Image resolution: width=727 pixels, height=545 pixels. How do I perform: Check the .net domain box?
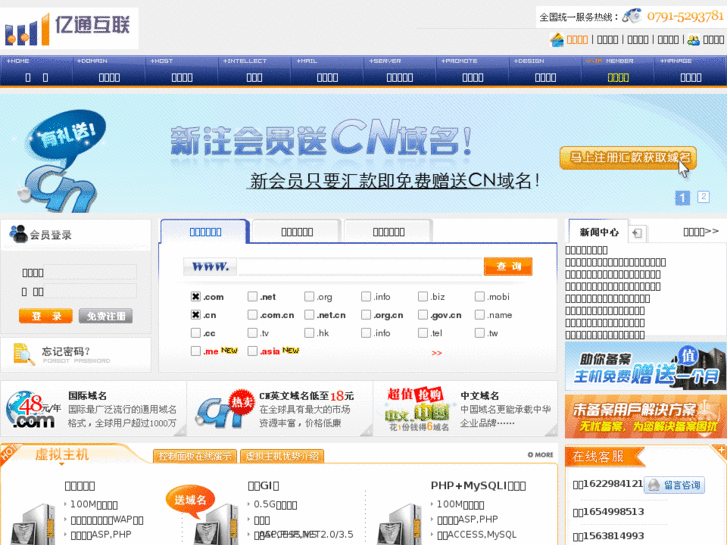(252, 296)
